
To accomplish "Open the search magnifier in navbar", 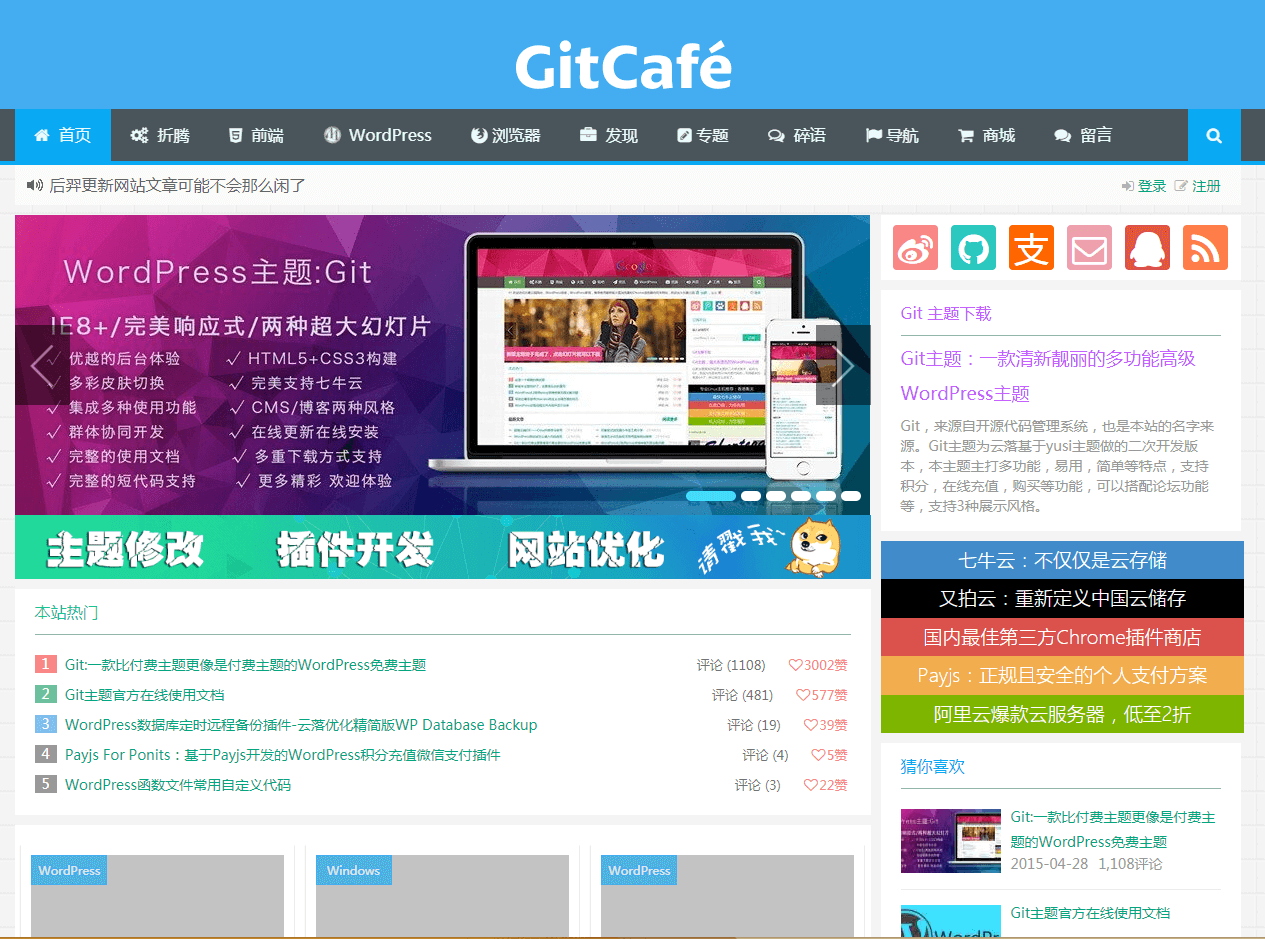I will 1214,136.
